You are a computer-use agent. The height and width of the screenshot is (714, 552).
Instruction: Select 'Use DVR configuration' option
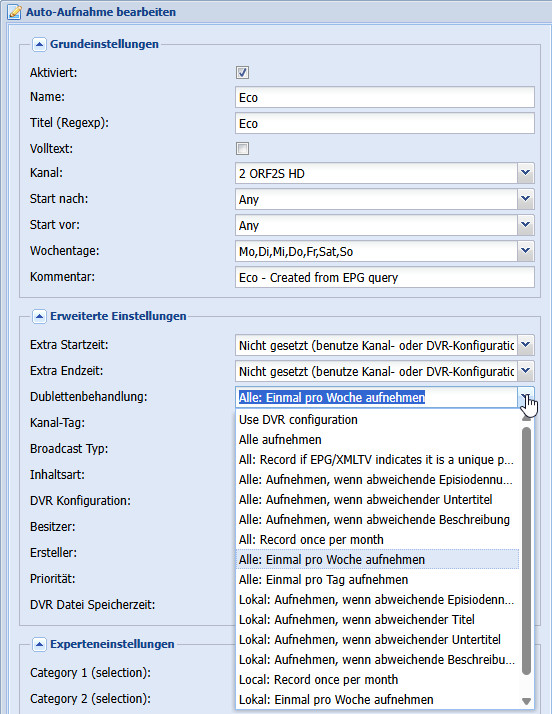click(x=378, y=420)
